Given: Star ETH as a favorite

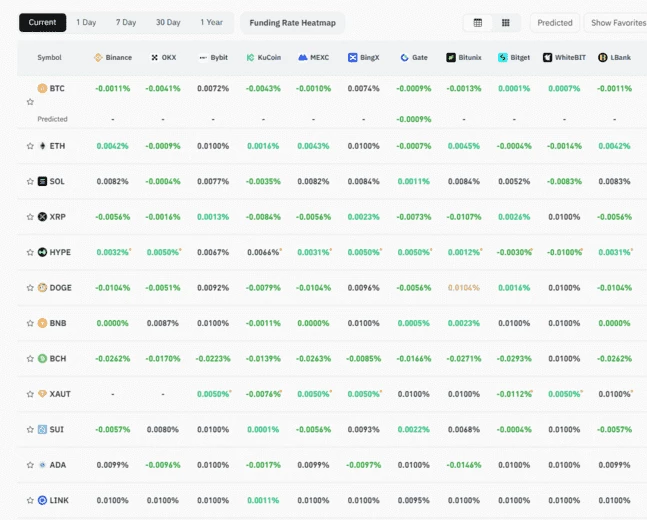Looking at the screenshot, I should (30, 146).
